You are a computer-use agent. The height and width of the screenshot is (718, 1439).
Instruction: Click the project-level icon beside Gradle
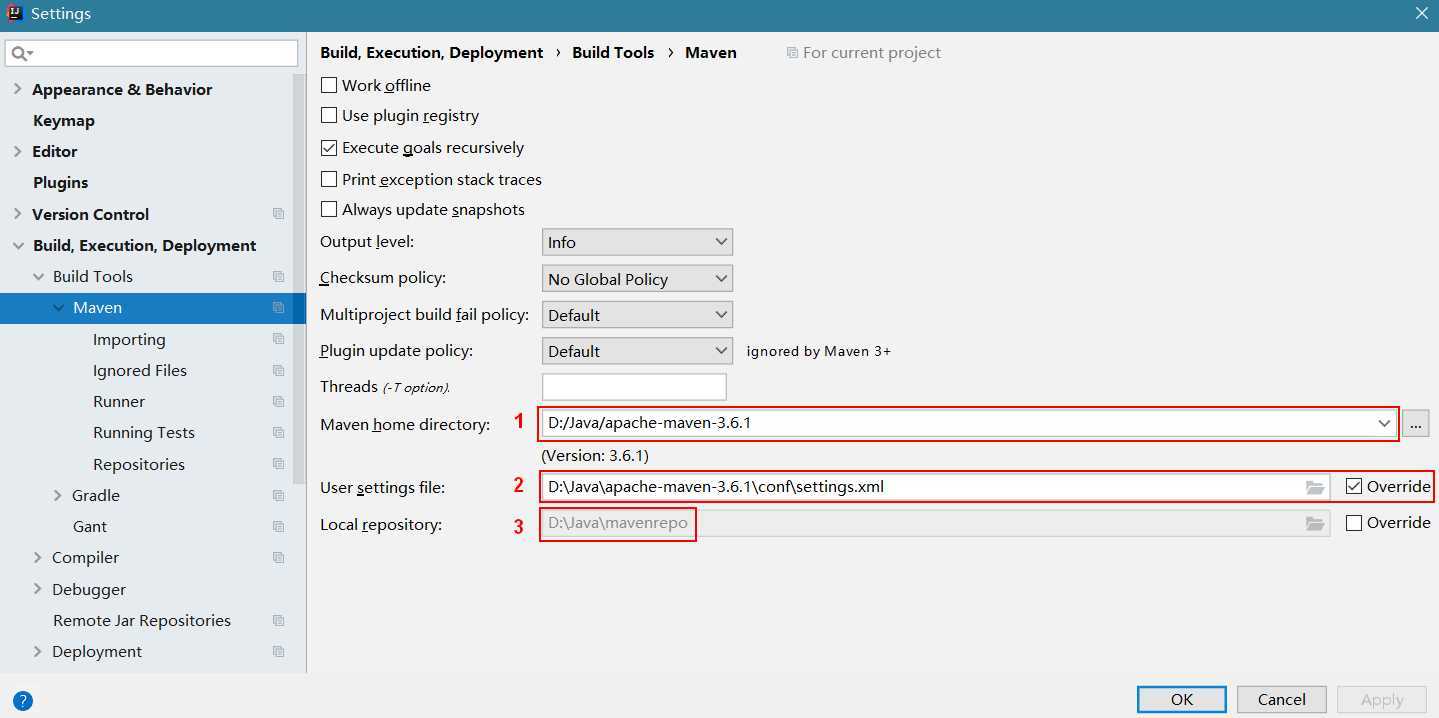tap(278, 495)
